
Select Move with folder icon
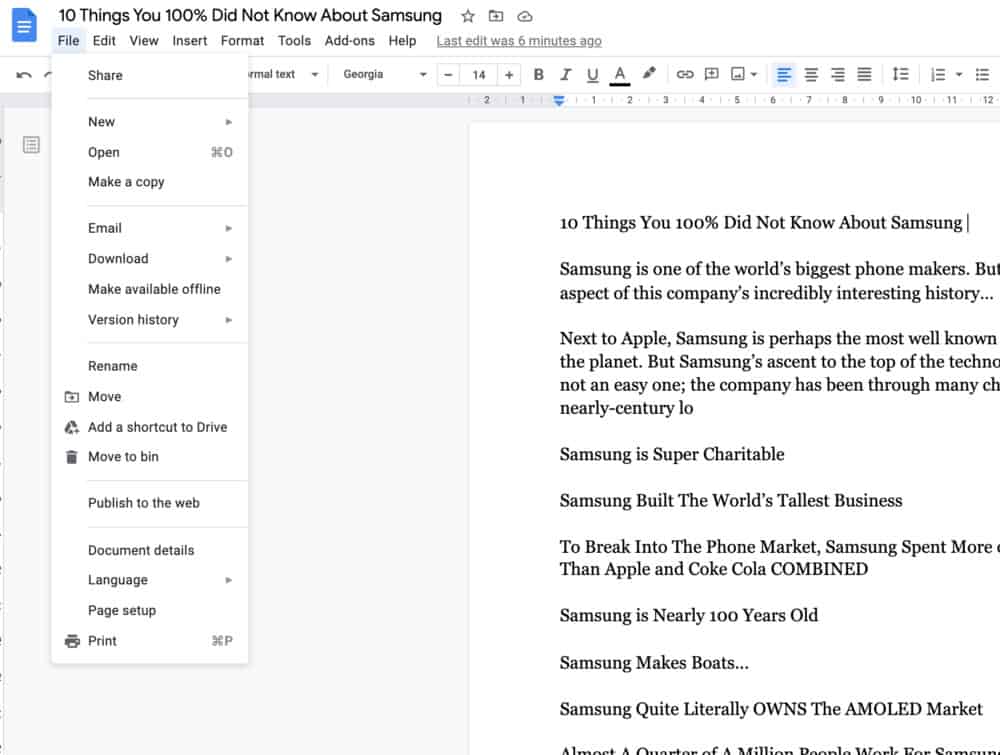coord(150,397)
